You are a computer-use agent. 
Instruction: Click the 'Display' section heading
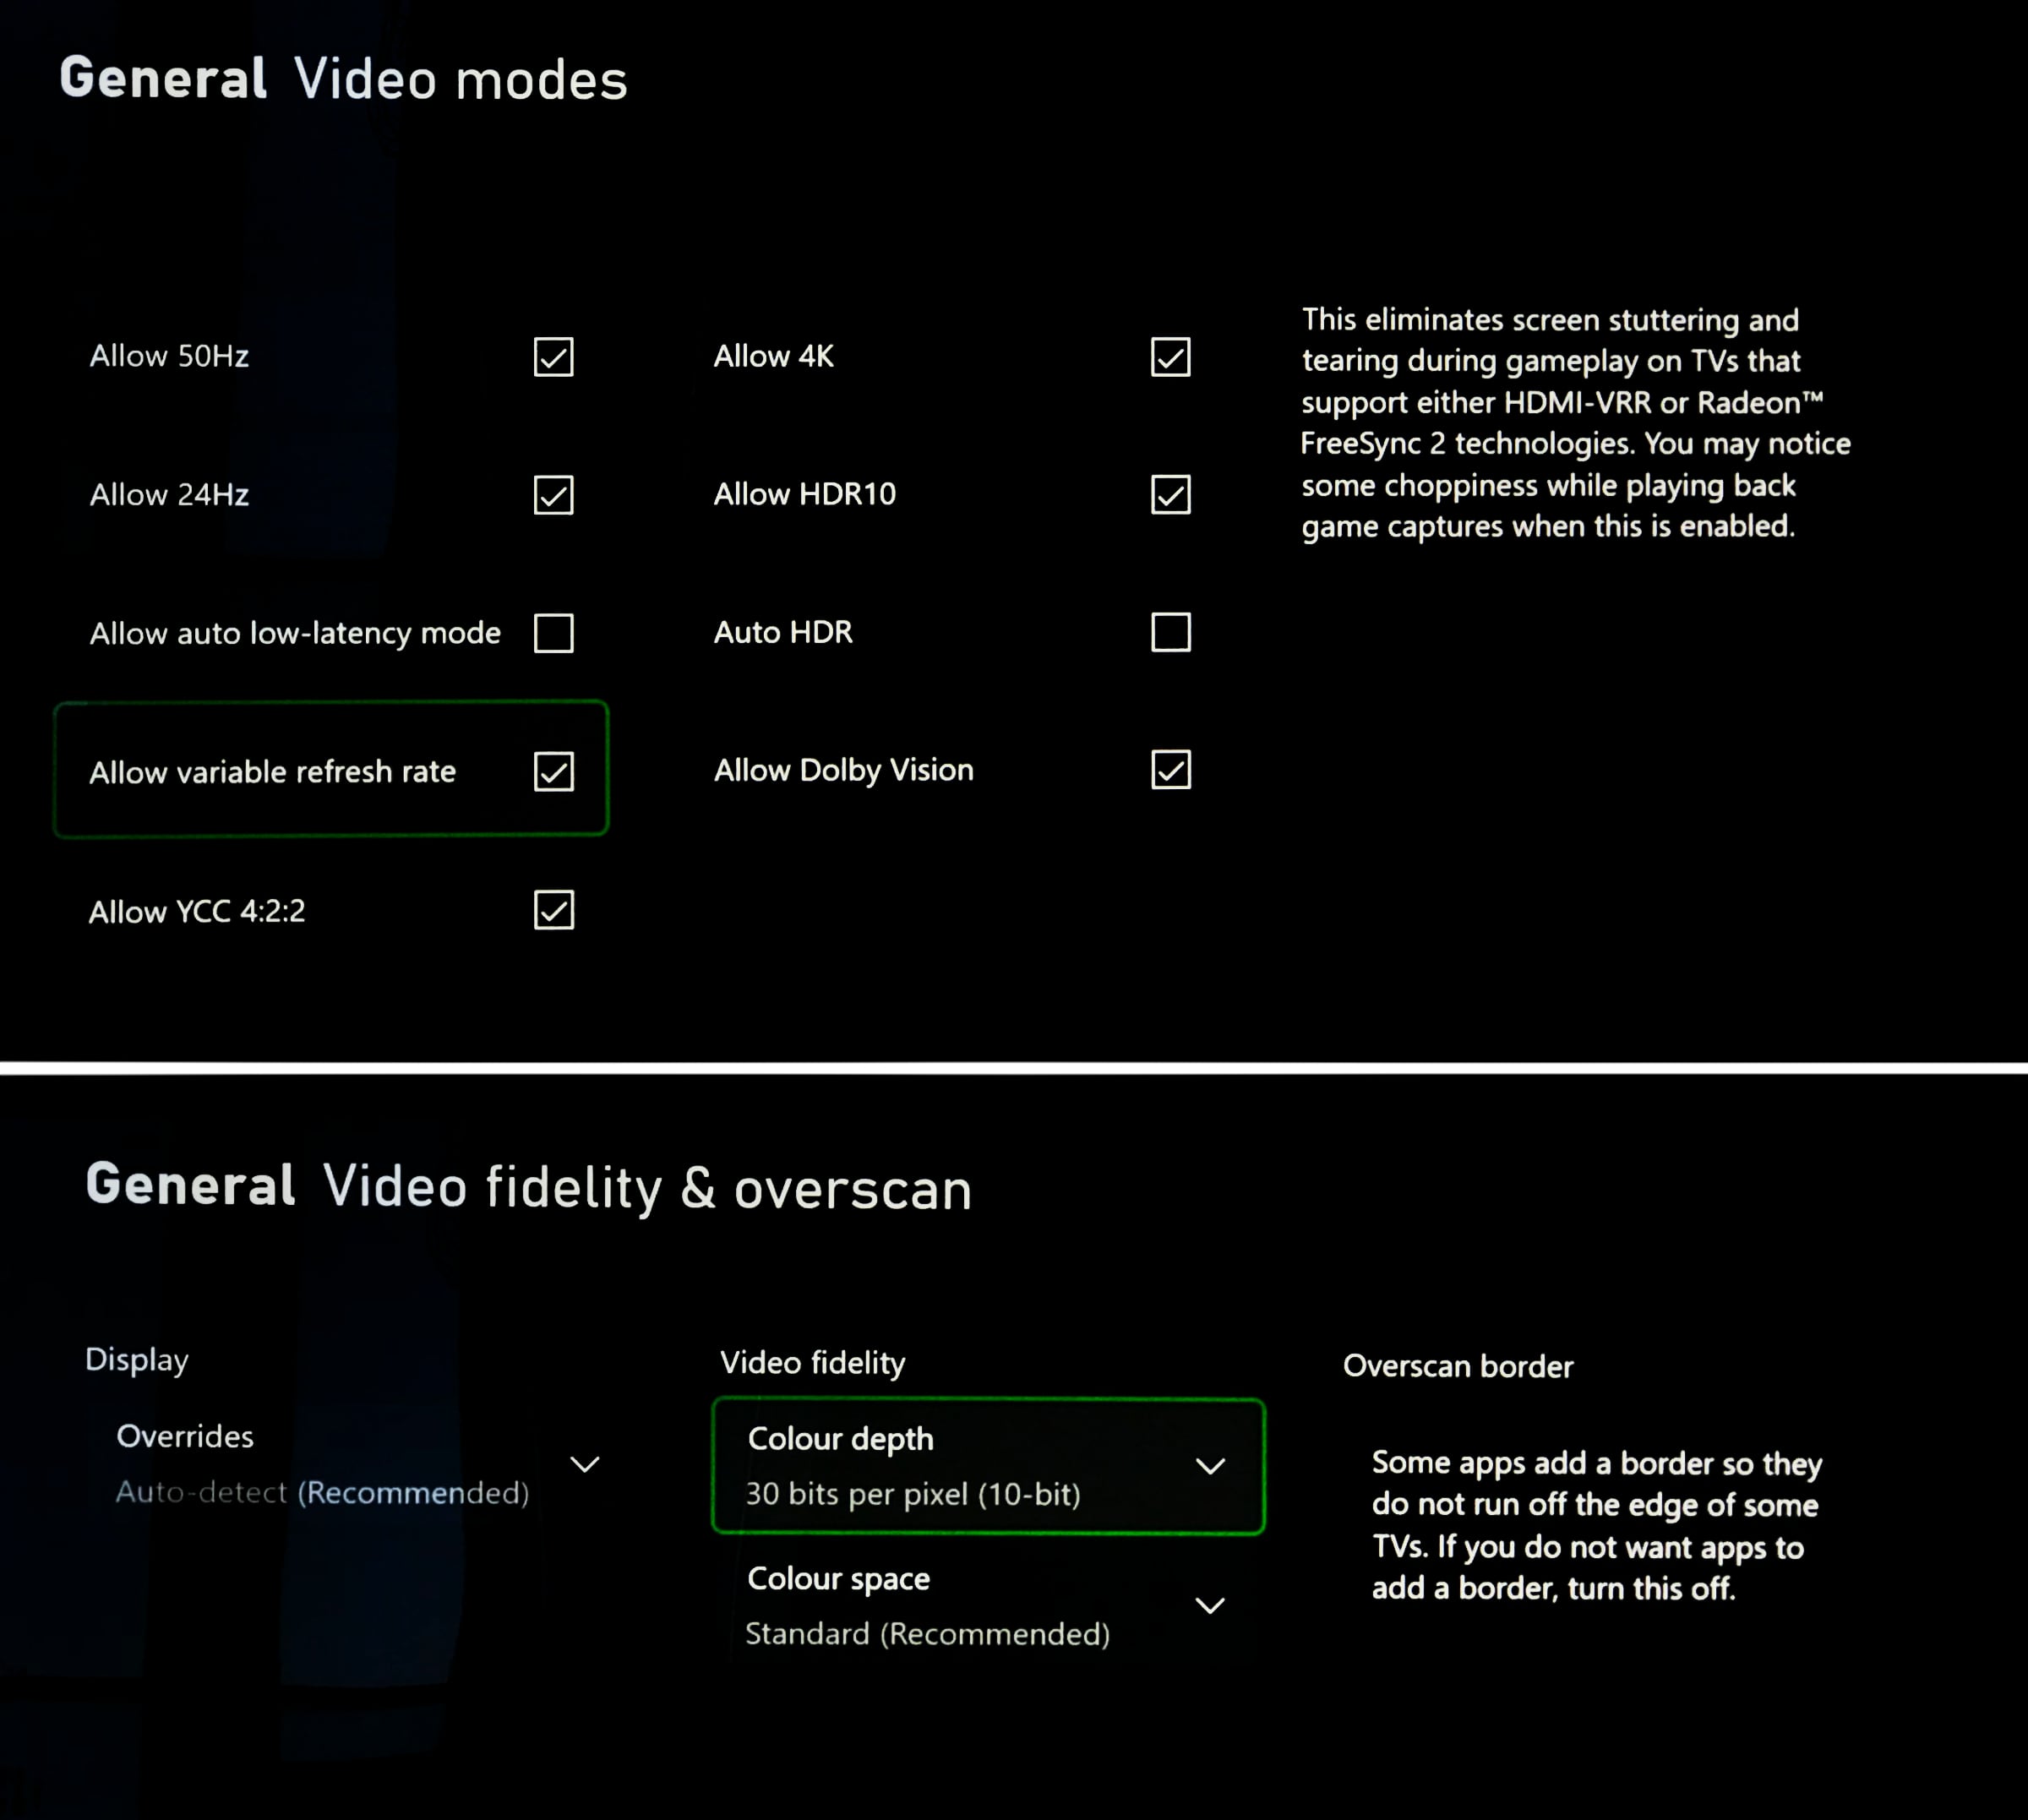coord(137,1360)
